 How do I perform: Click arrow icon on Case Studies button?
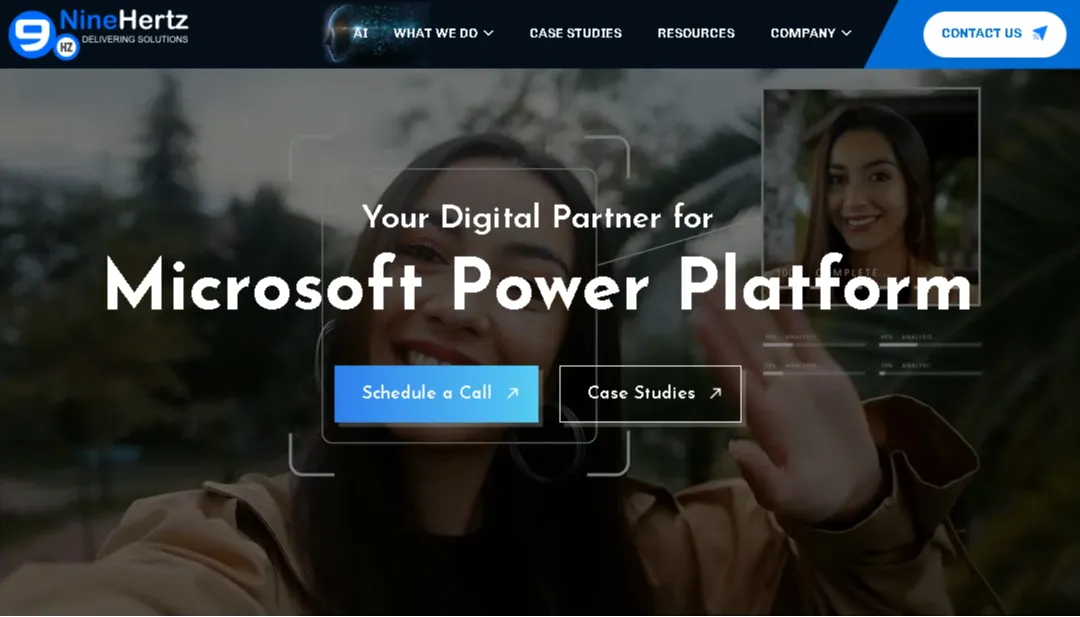pos(716,393)
